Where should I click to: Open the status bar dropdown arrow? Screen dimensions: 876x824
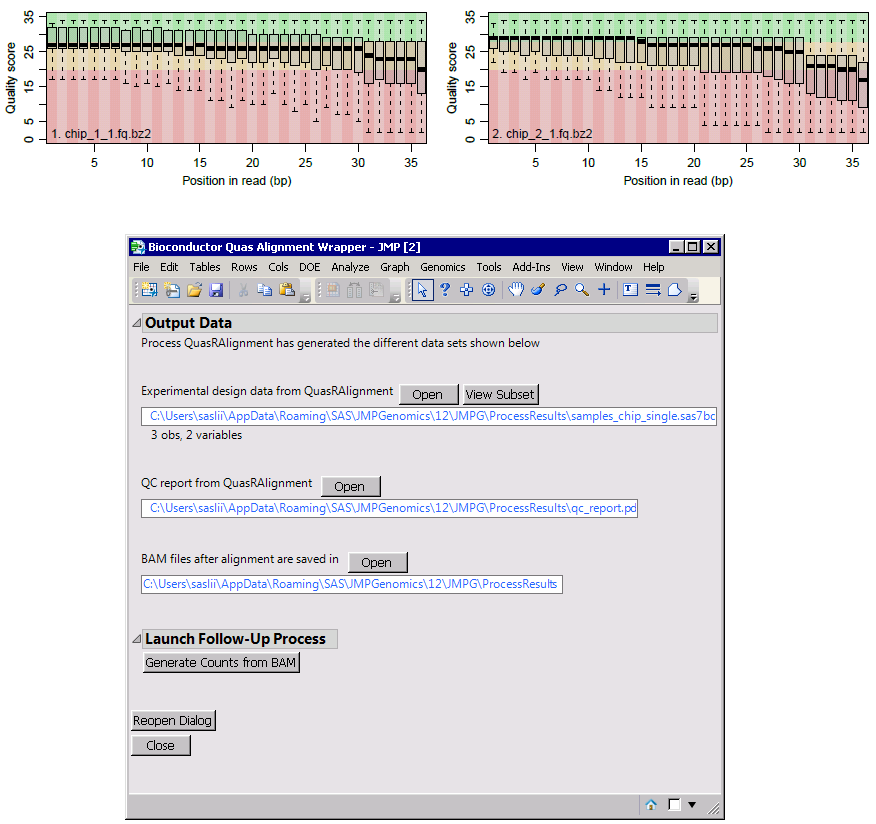pyautogui.click(x=692, y=805)
